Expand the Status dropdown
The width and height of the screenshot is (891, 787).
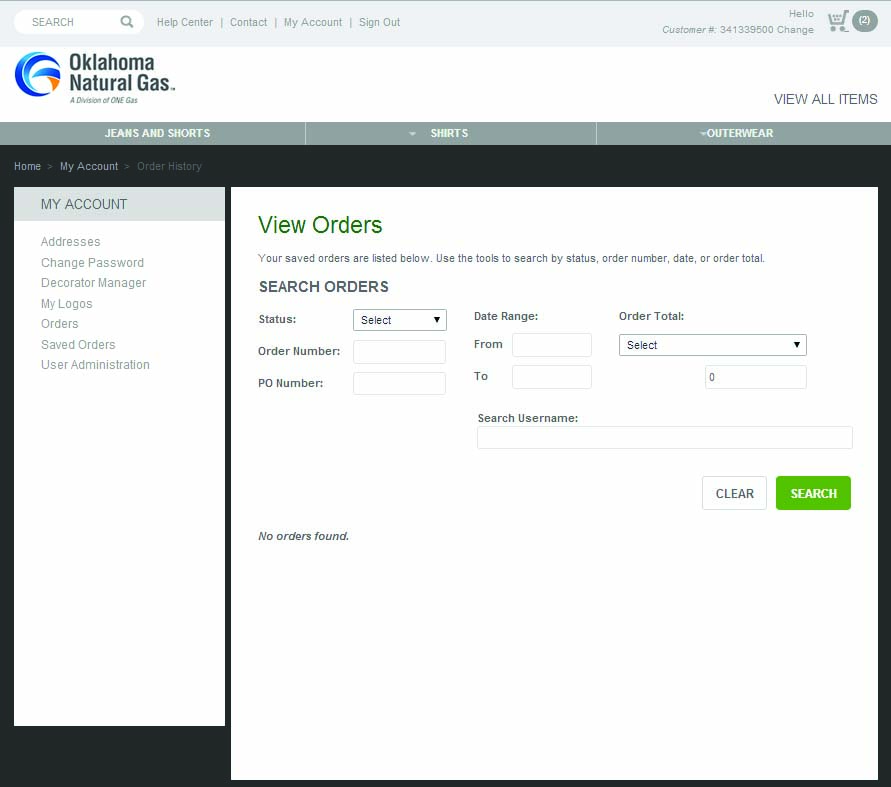click(x=400, y=320)
